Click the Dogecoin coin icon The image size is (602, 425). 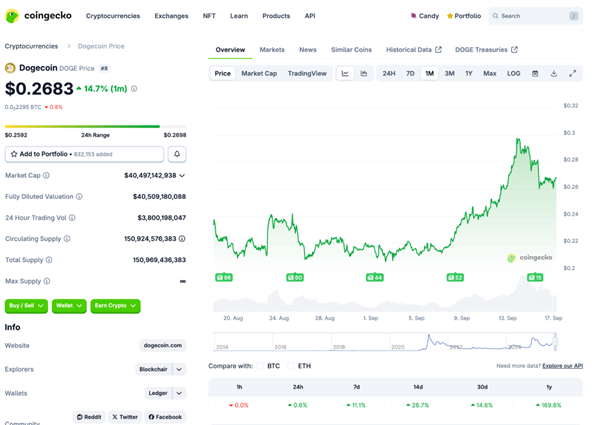(10, 68)
